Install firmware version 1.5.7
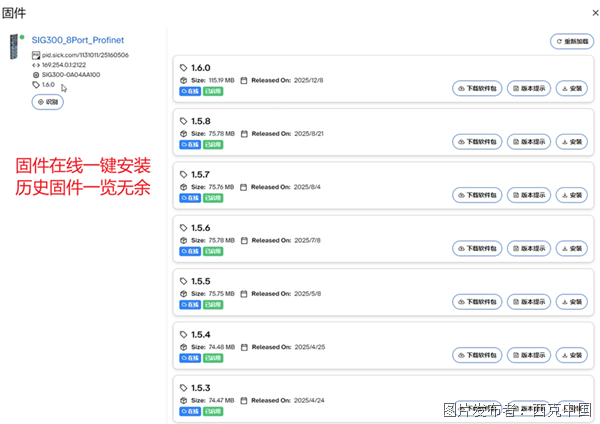This screenshot has height=424, width=600. 571,195
